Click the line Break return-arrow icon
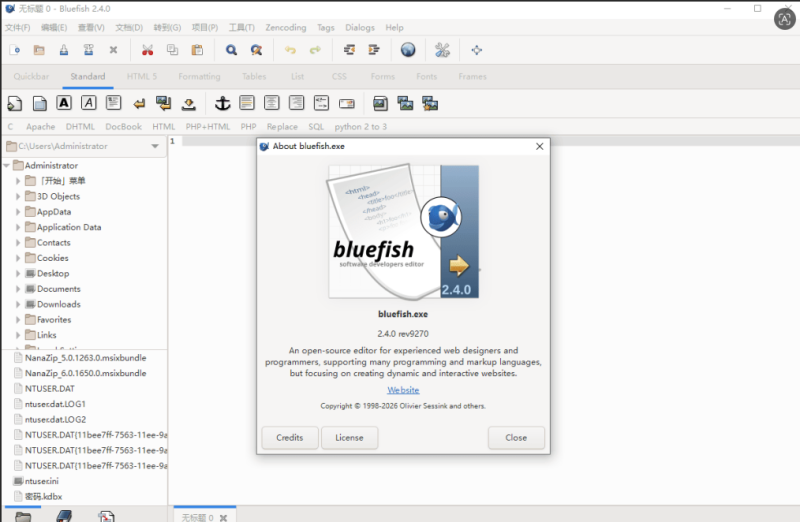800x522 pixels. pos(139,104)
